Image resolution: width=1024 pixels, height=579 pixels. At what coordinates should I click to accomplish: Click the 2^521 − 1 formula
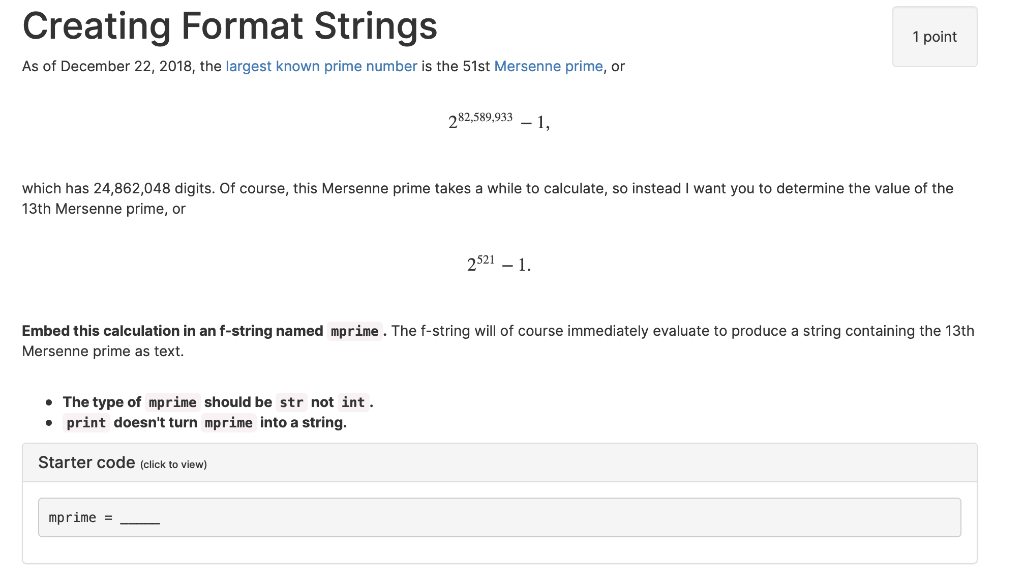point(498,265)
